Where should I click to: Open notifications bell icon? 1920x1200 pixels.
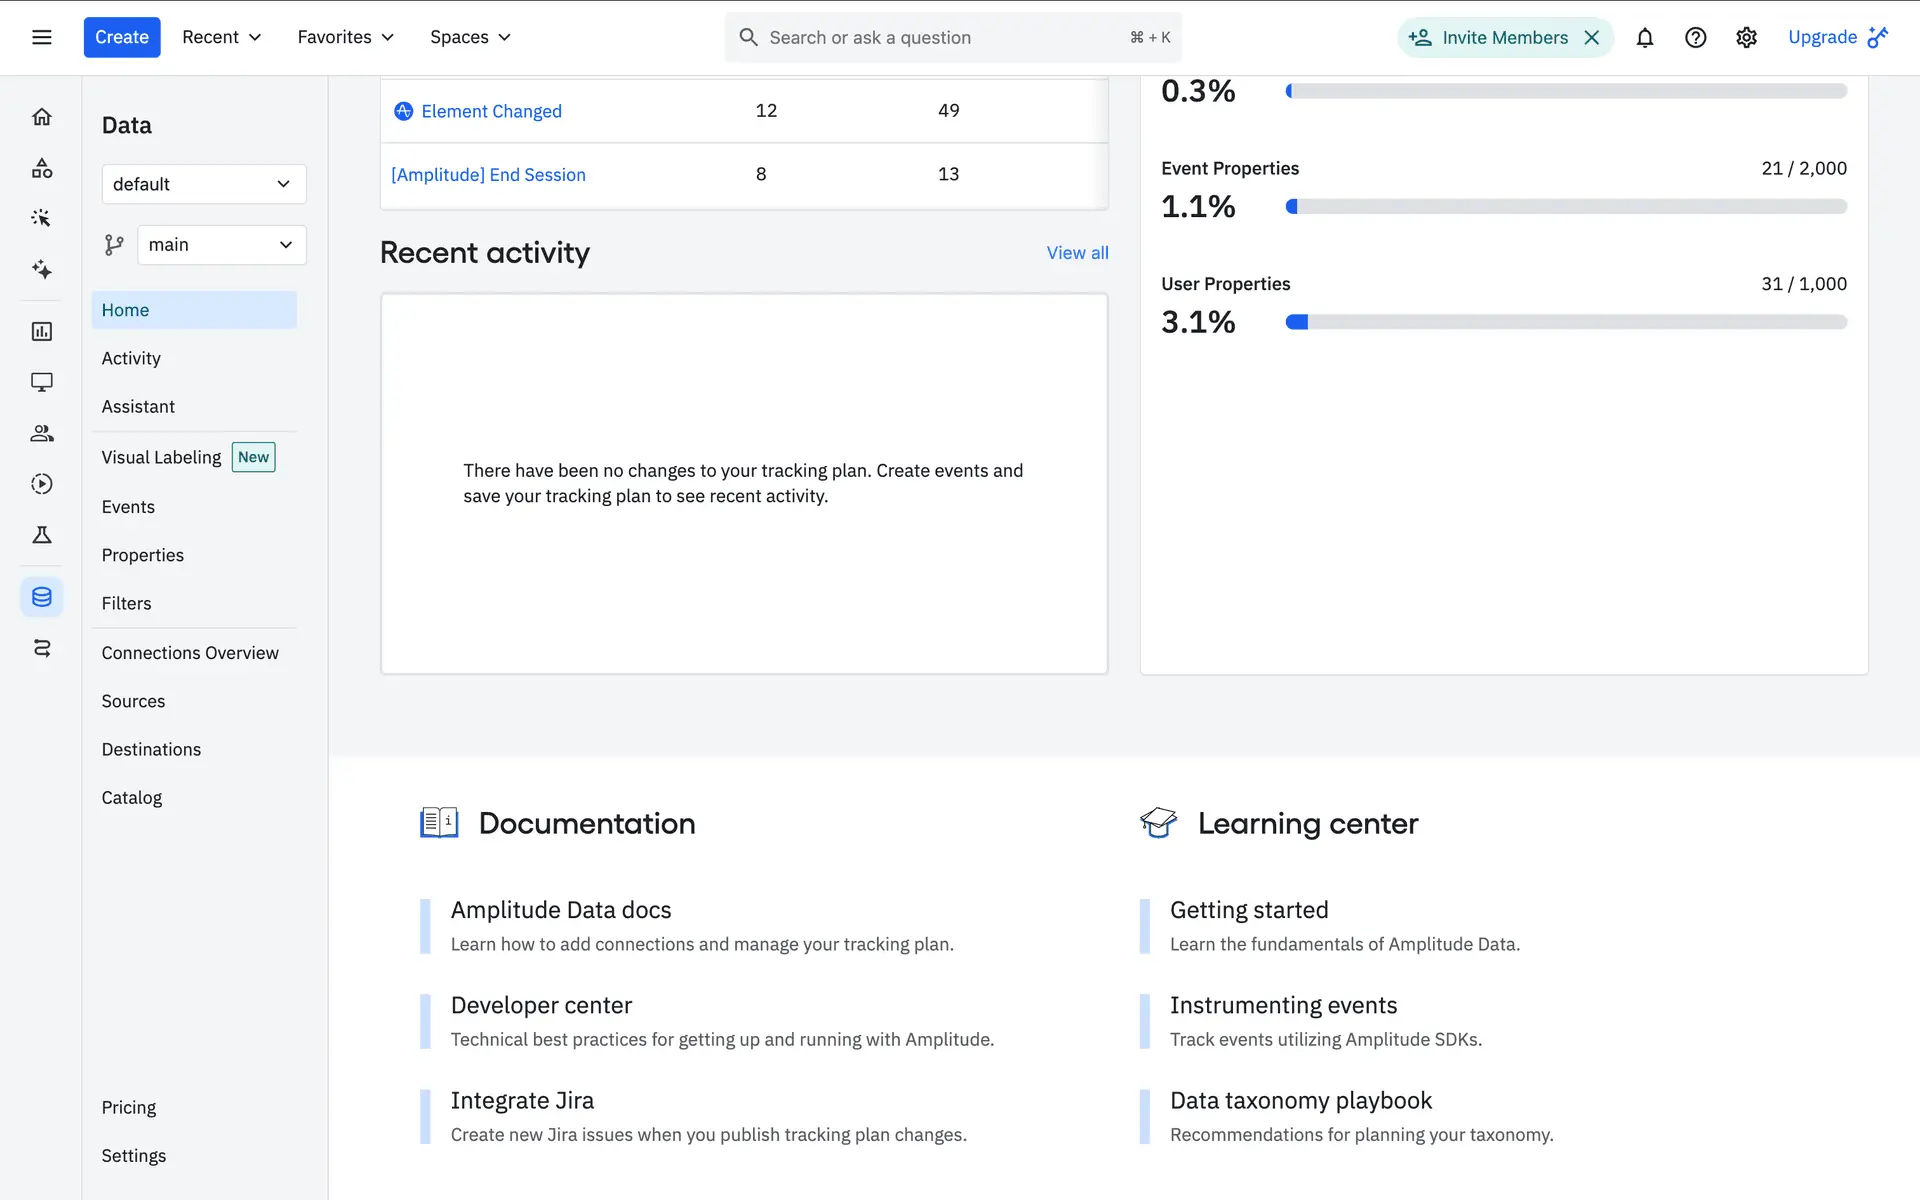[x=1644, y=37]
